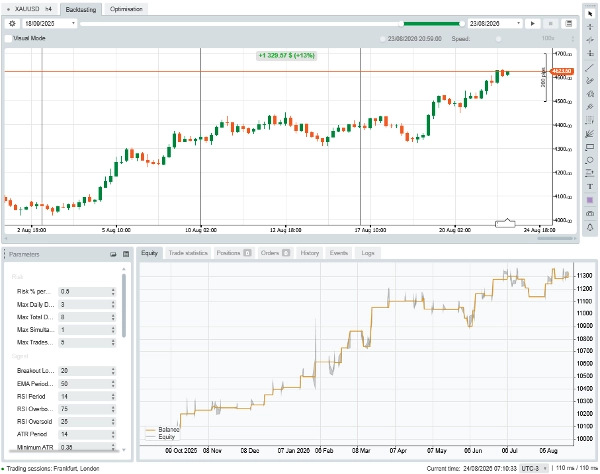Adjust the Max Total D... stepper
The height and width of the screenshot is (474, 600).
pyautogui.click(x=113, y=317)
